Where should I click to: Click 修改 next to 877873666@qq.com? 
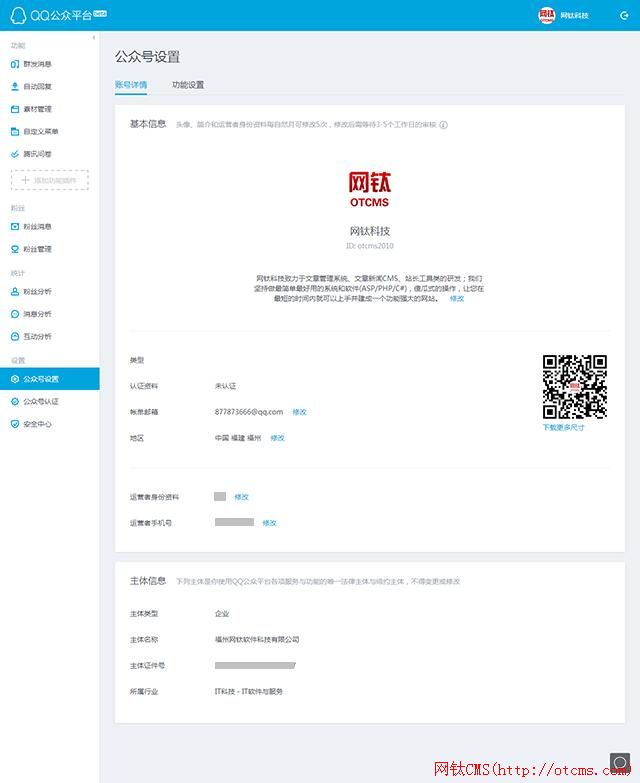(x=300, y=412)
